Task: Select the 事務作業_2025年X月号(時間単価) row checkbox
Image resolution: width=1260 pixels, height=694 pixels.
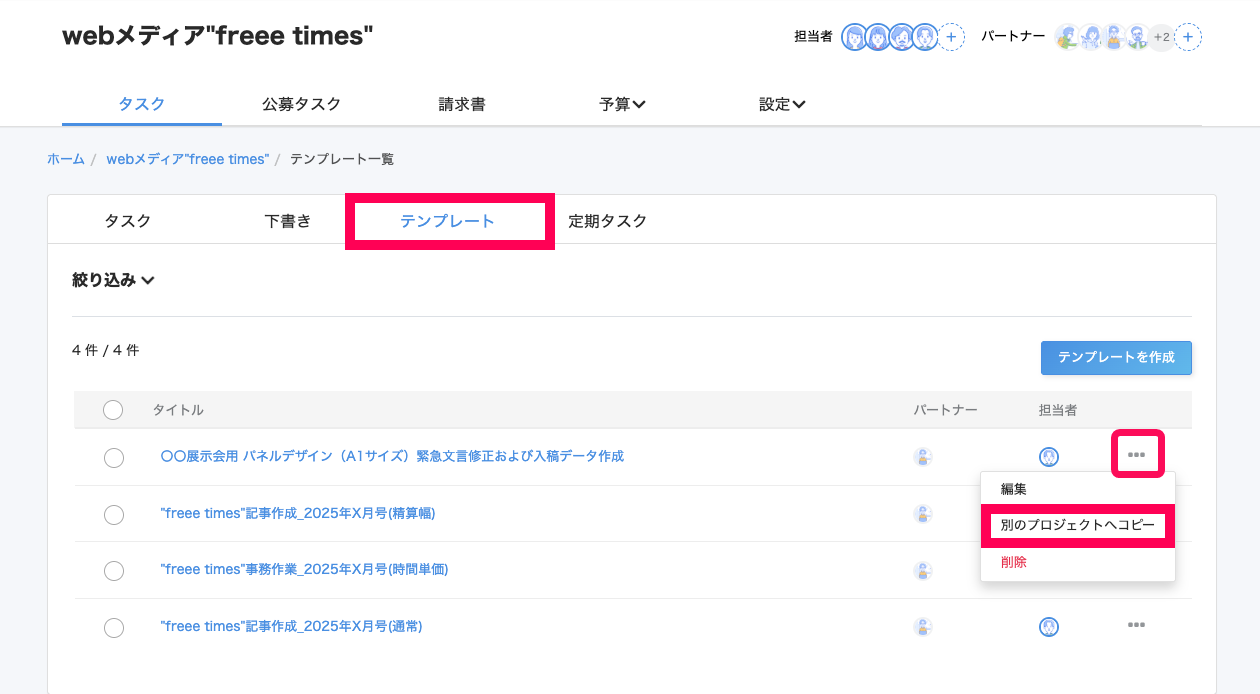Action: 114,571
